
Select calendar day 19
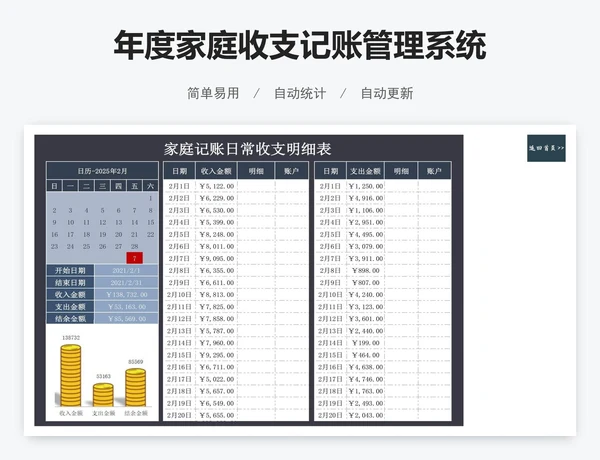[x=103, y=234]
